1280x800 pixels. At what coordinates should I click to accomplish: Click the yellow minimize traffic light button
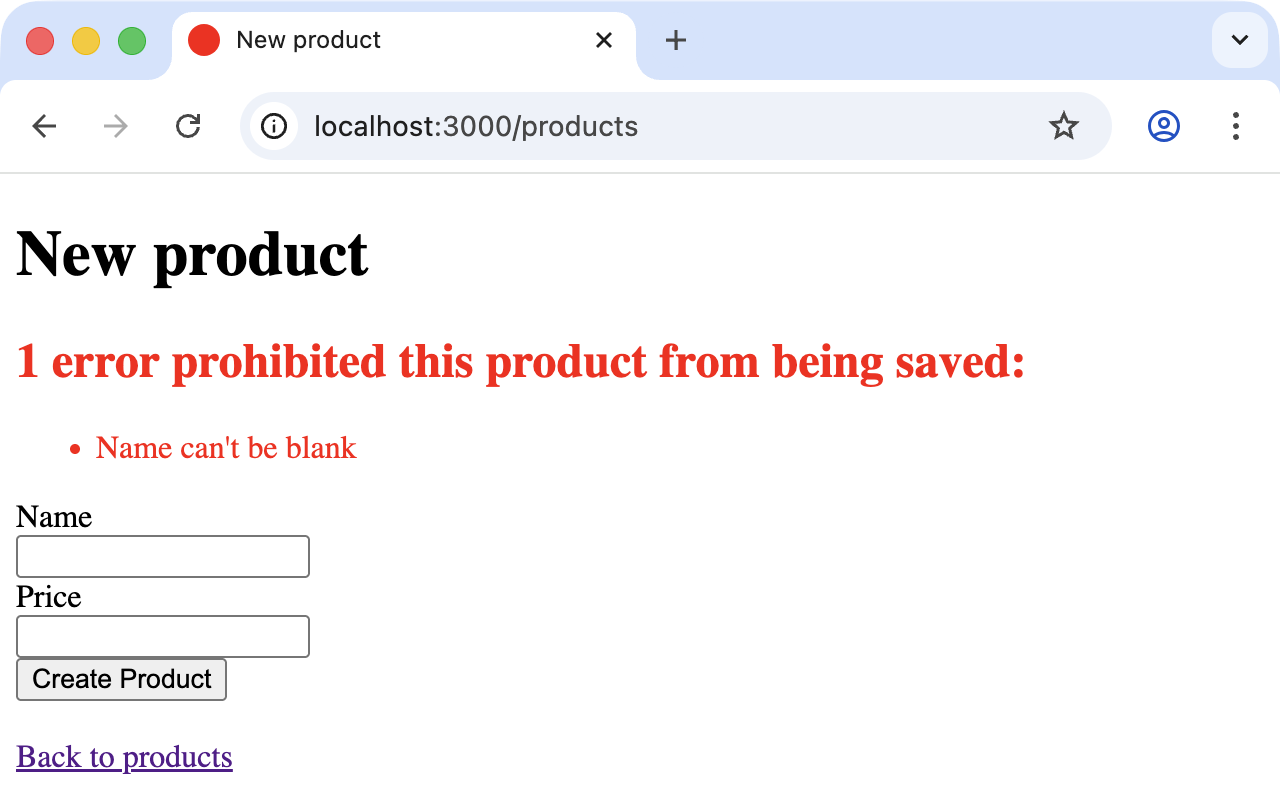coord(86,40)
